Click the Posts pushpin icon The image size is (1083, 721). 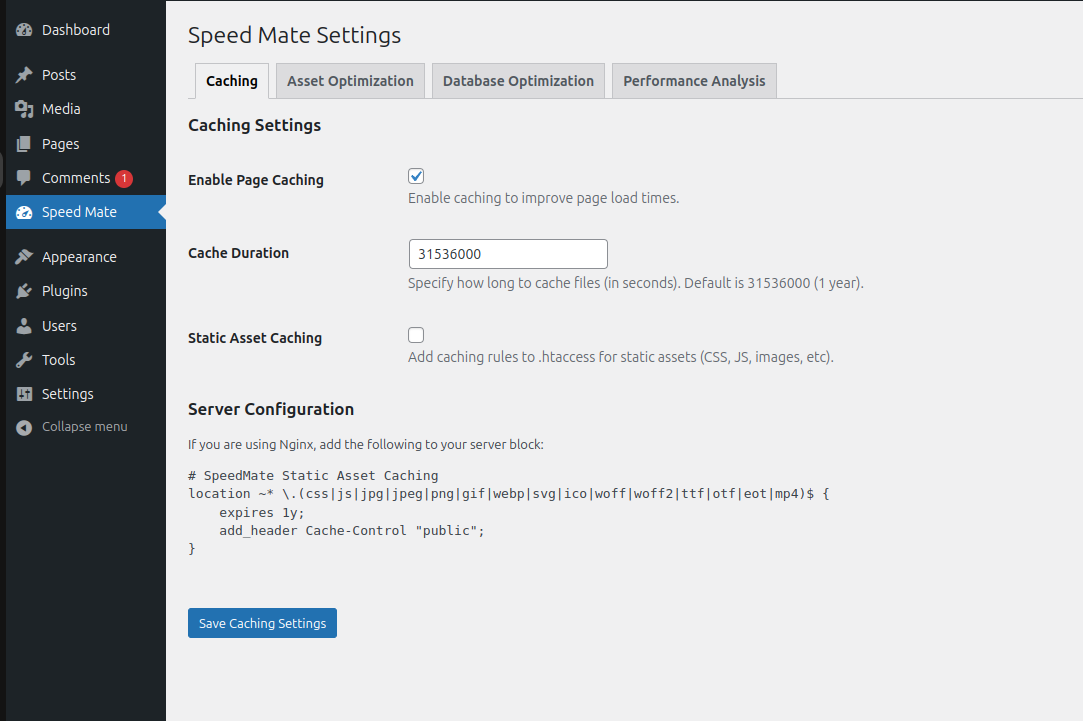[x=24, y=75]
